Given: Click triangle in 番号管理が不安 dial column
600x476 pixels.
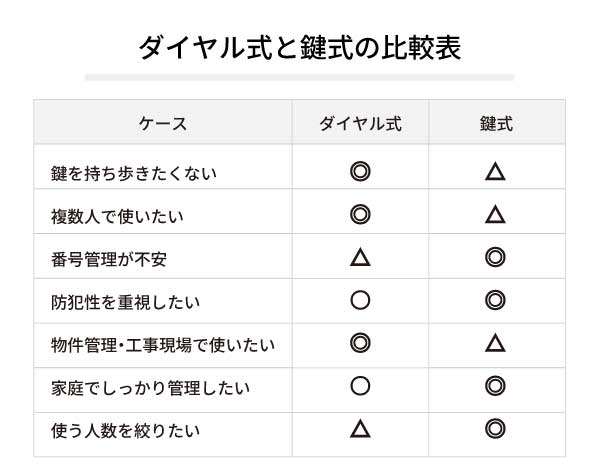Looking at the screenshot, I should [x=361, y=258].
